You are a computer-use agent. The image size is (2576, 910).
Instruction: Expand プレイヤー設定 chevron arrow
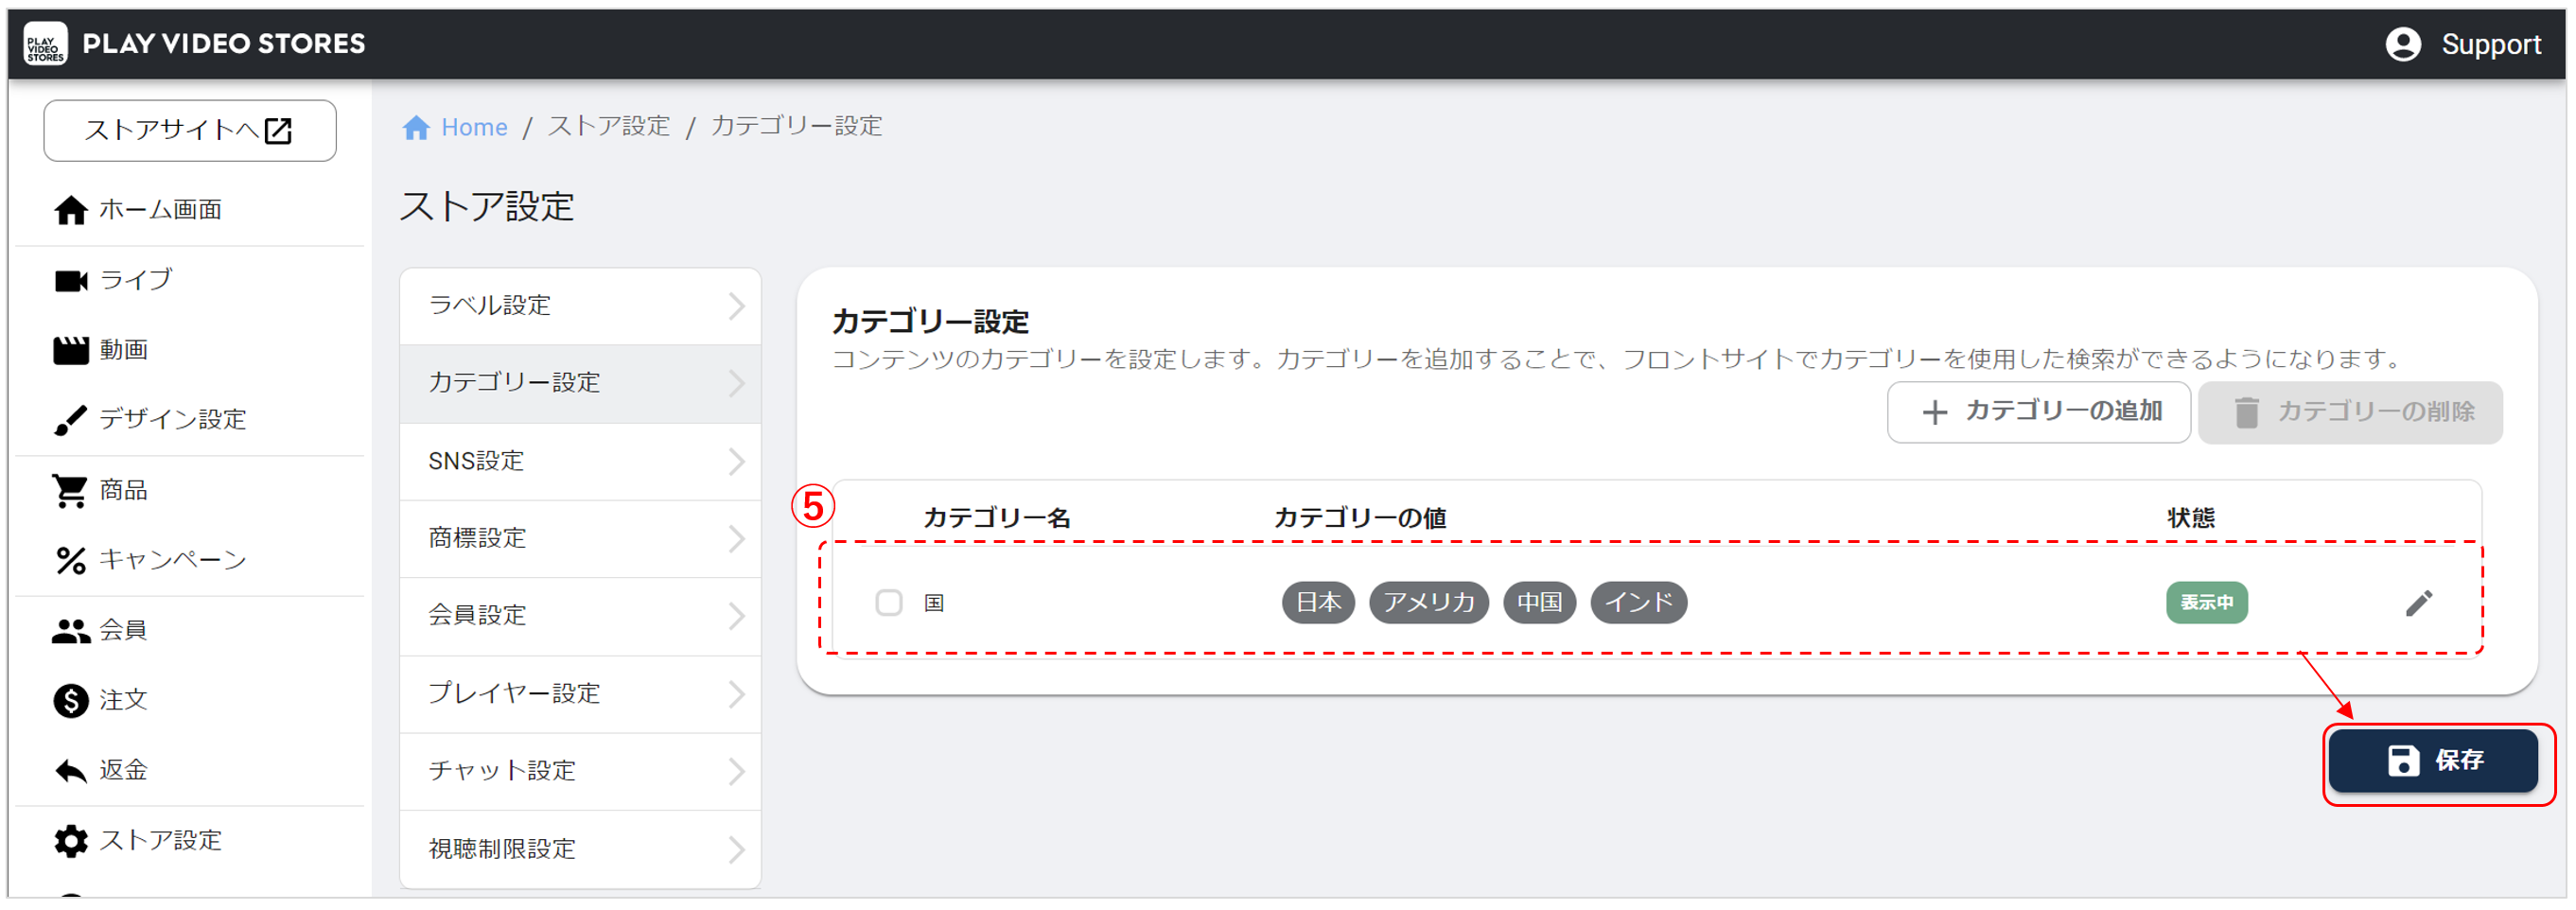point(736,694)
